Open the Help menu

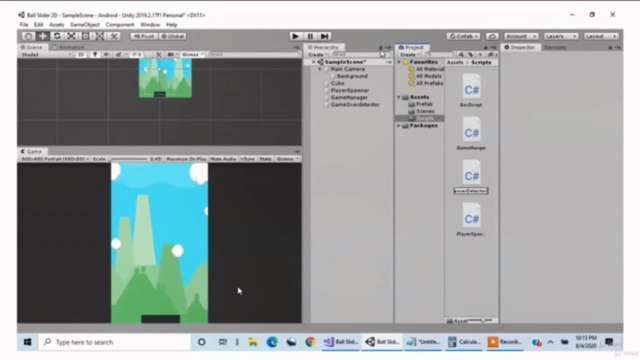(171, 24)
